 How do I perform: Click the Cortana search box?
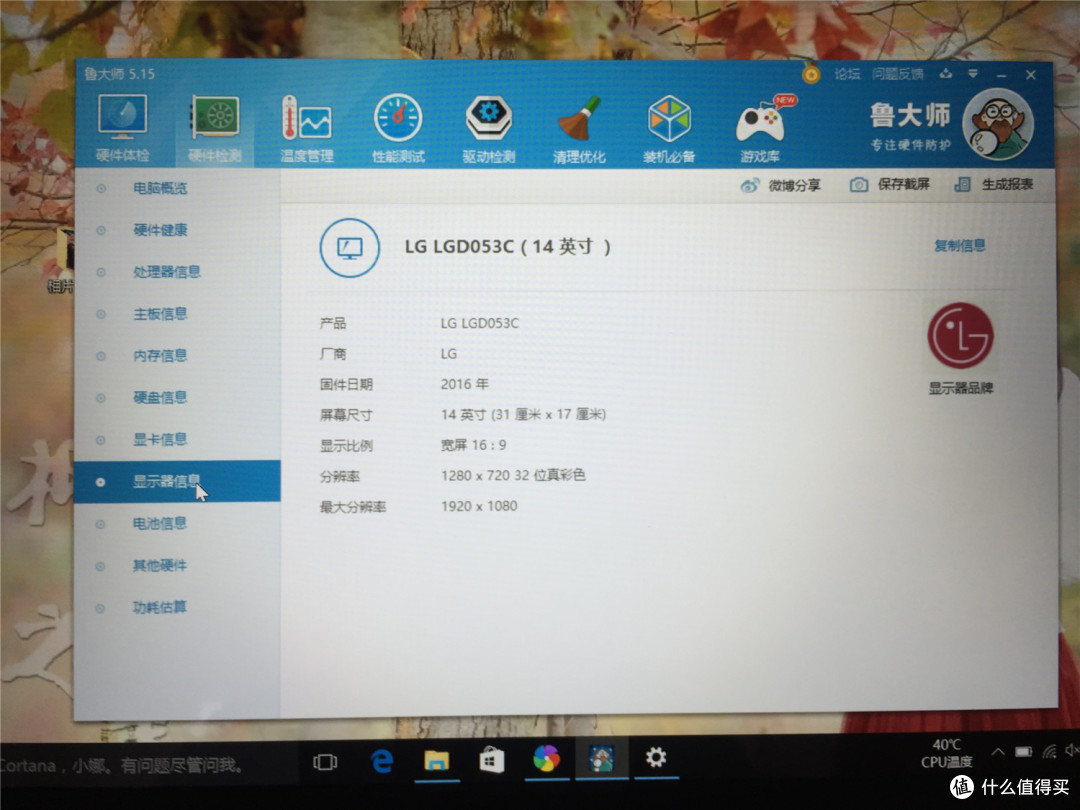coord(149,765)
